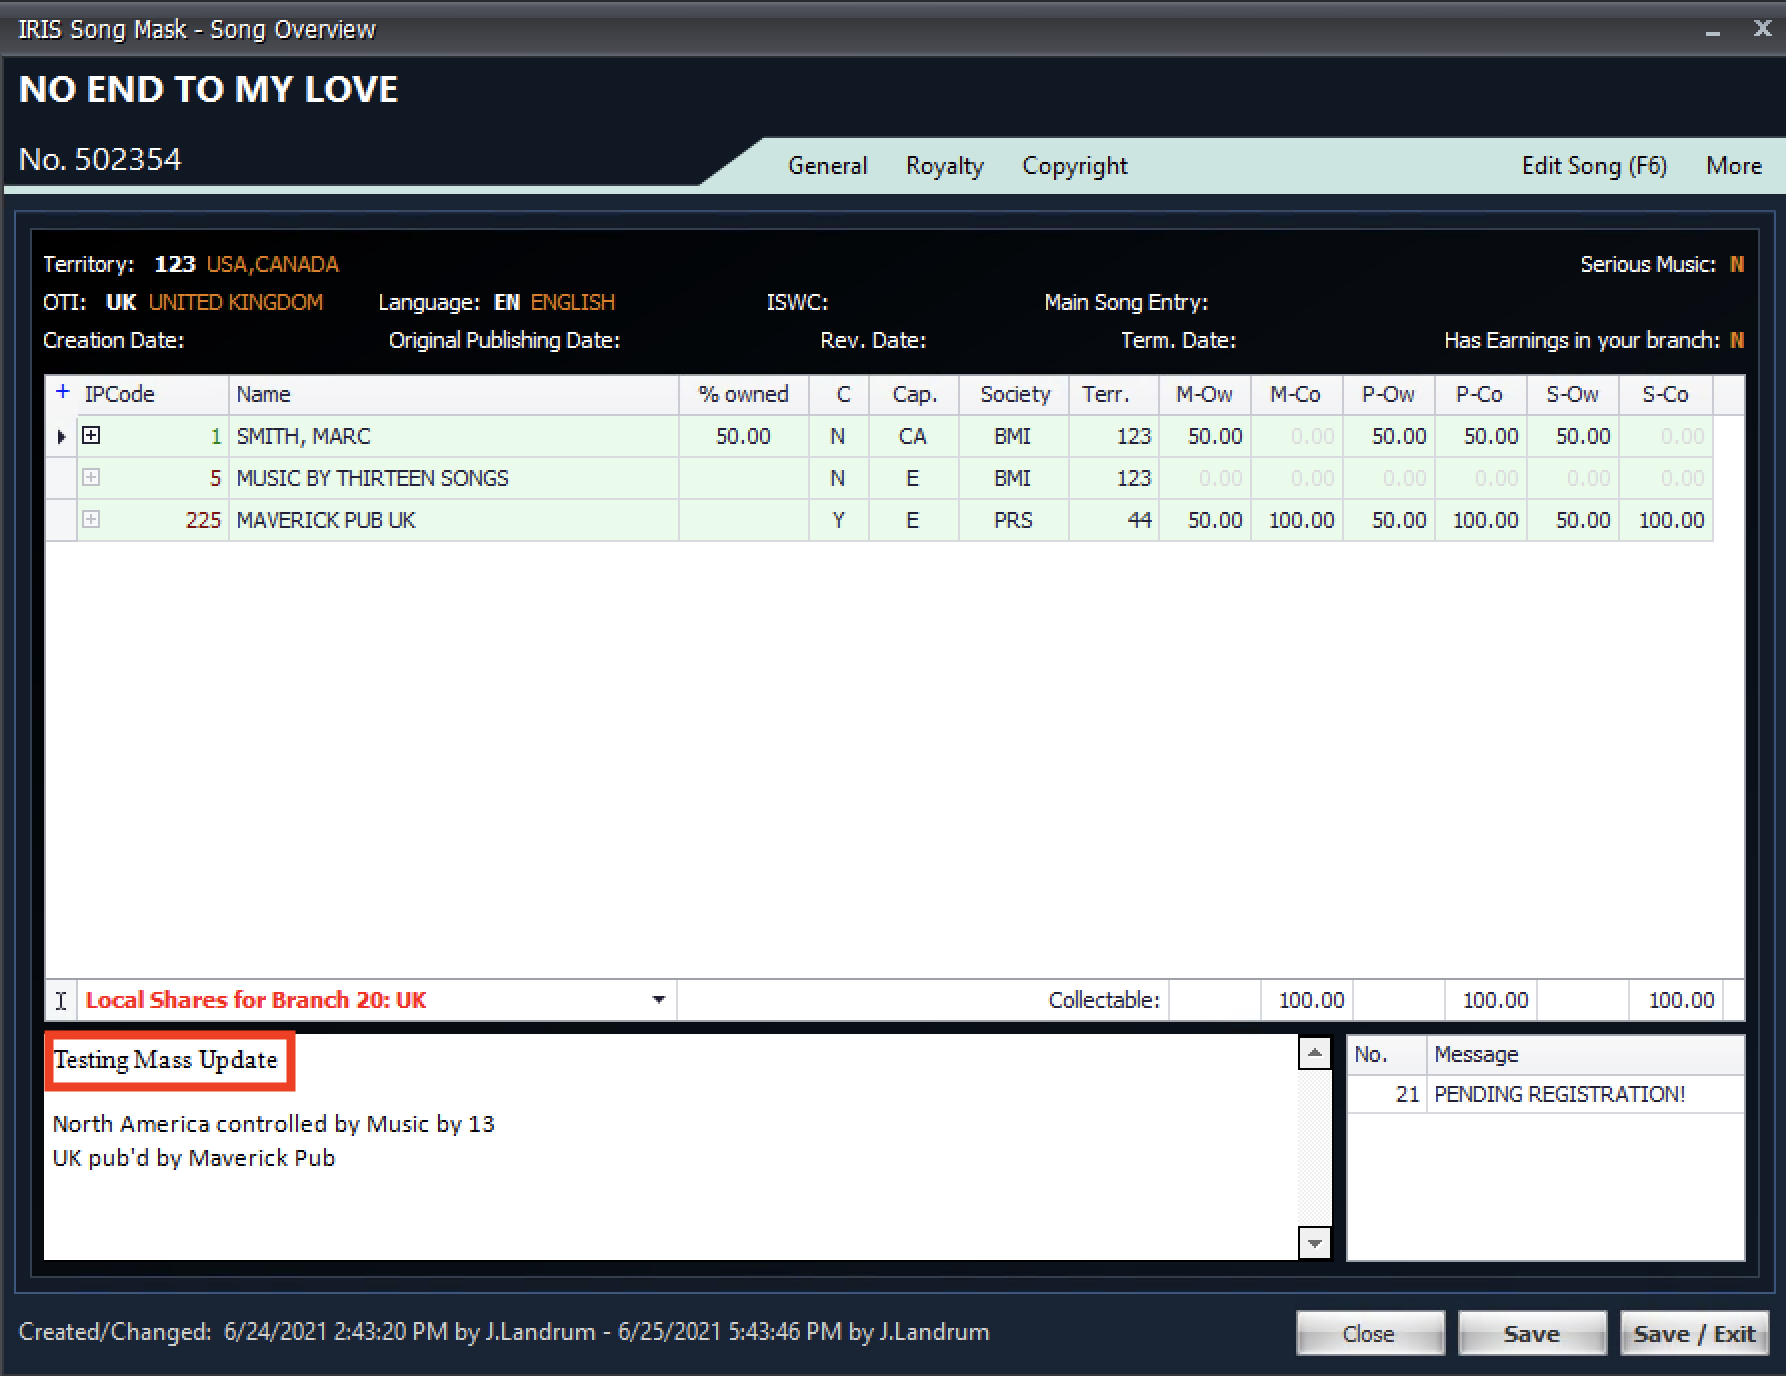Click the text cursor icon beside Local Shares
The image size is (1786, 1376).
(61, 1000)
